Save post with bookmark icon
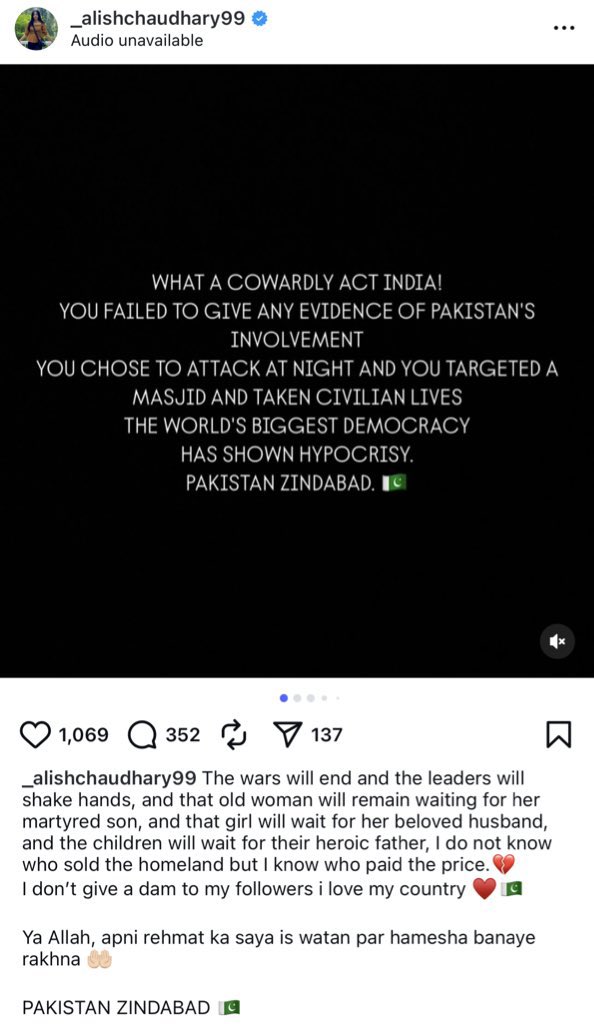This screenshot has width=594, height=1024. click(558, 735)
